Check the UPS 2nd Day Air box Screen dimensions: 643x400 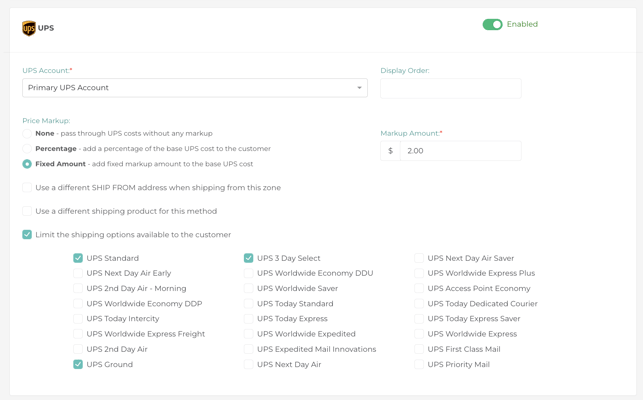click(x=78, y=349)
